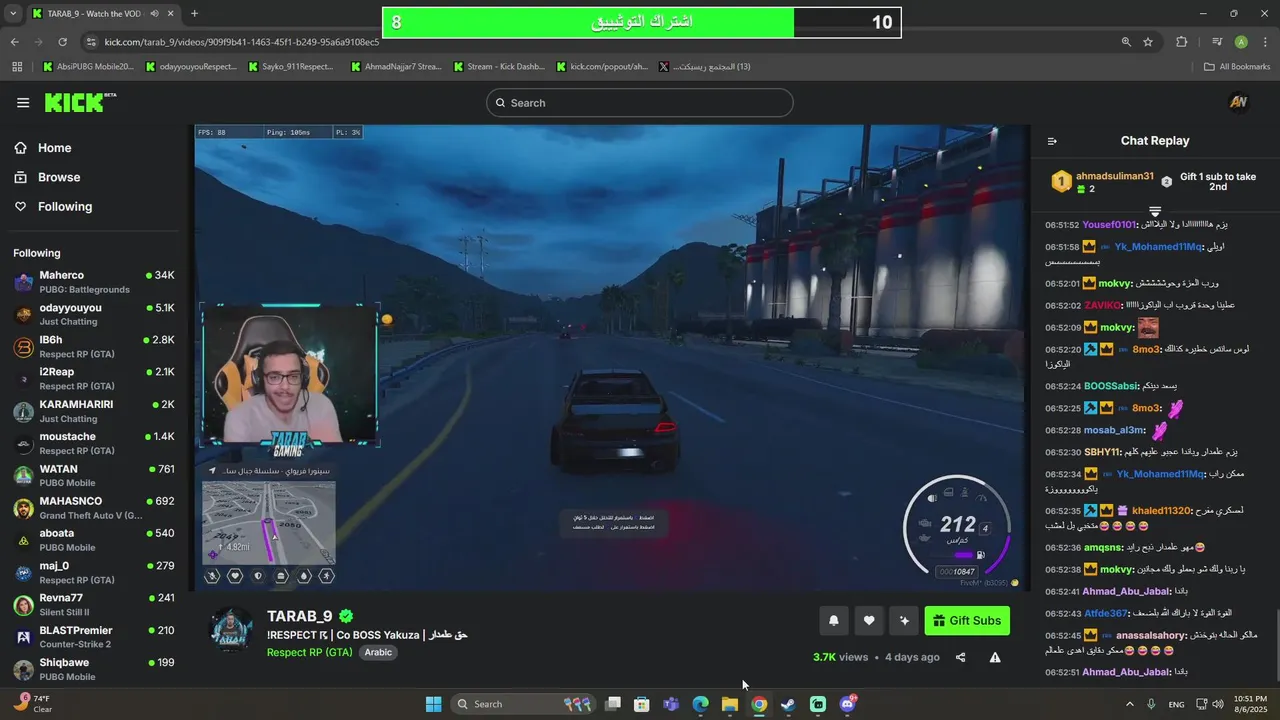Open Stream - Kick Dashboard bookmark

click(x=499, y=67)
